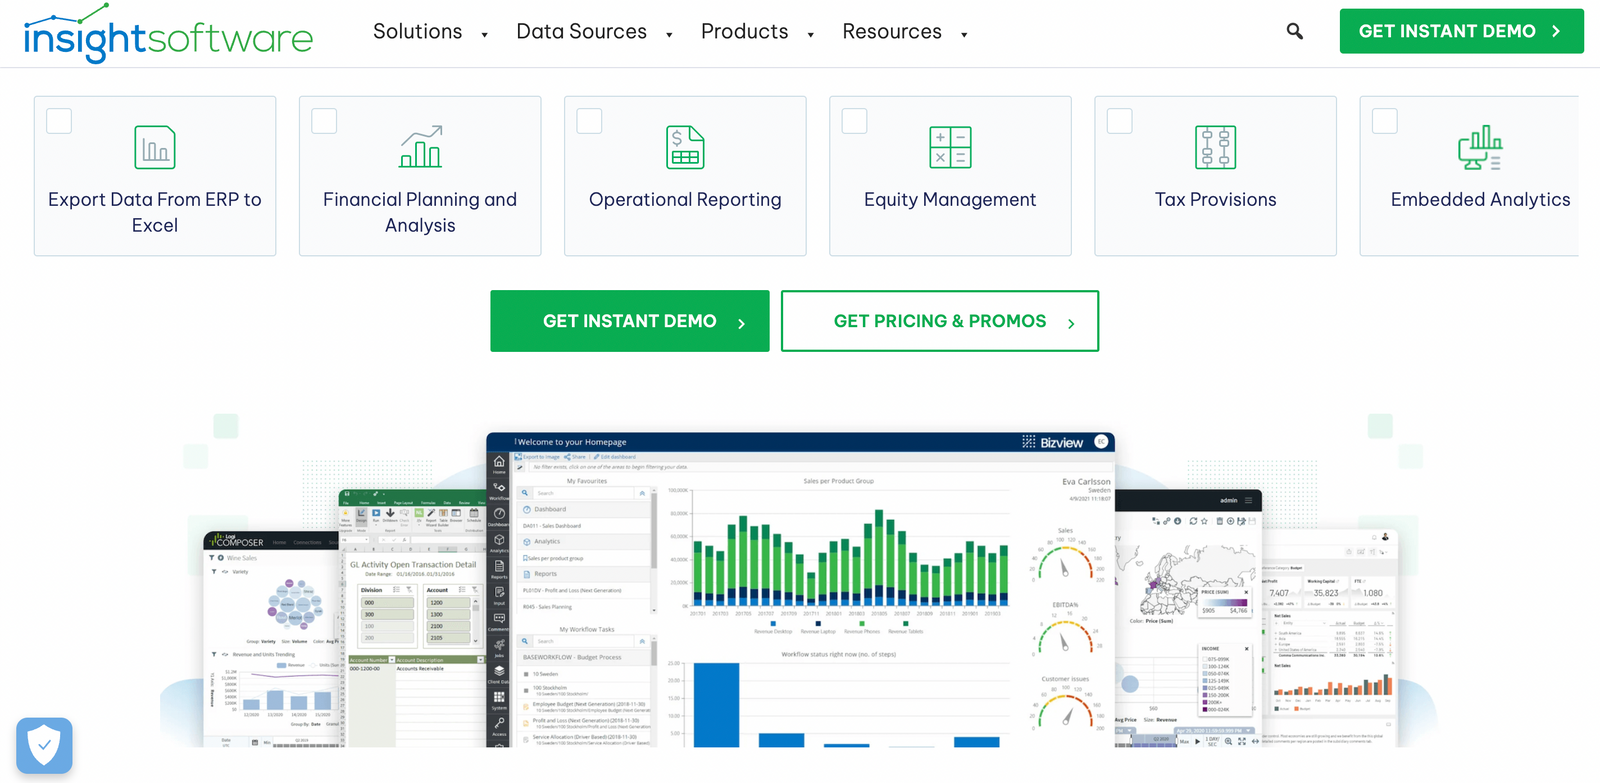This screenshot has width=1600, height=783.
Task: Click the Export Data From ERP chart icon
Action: tap(155, 148)
